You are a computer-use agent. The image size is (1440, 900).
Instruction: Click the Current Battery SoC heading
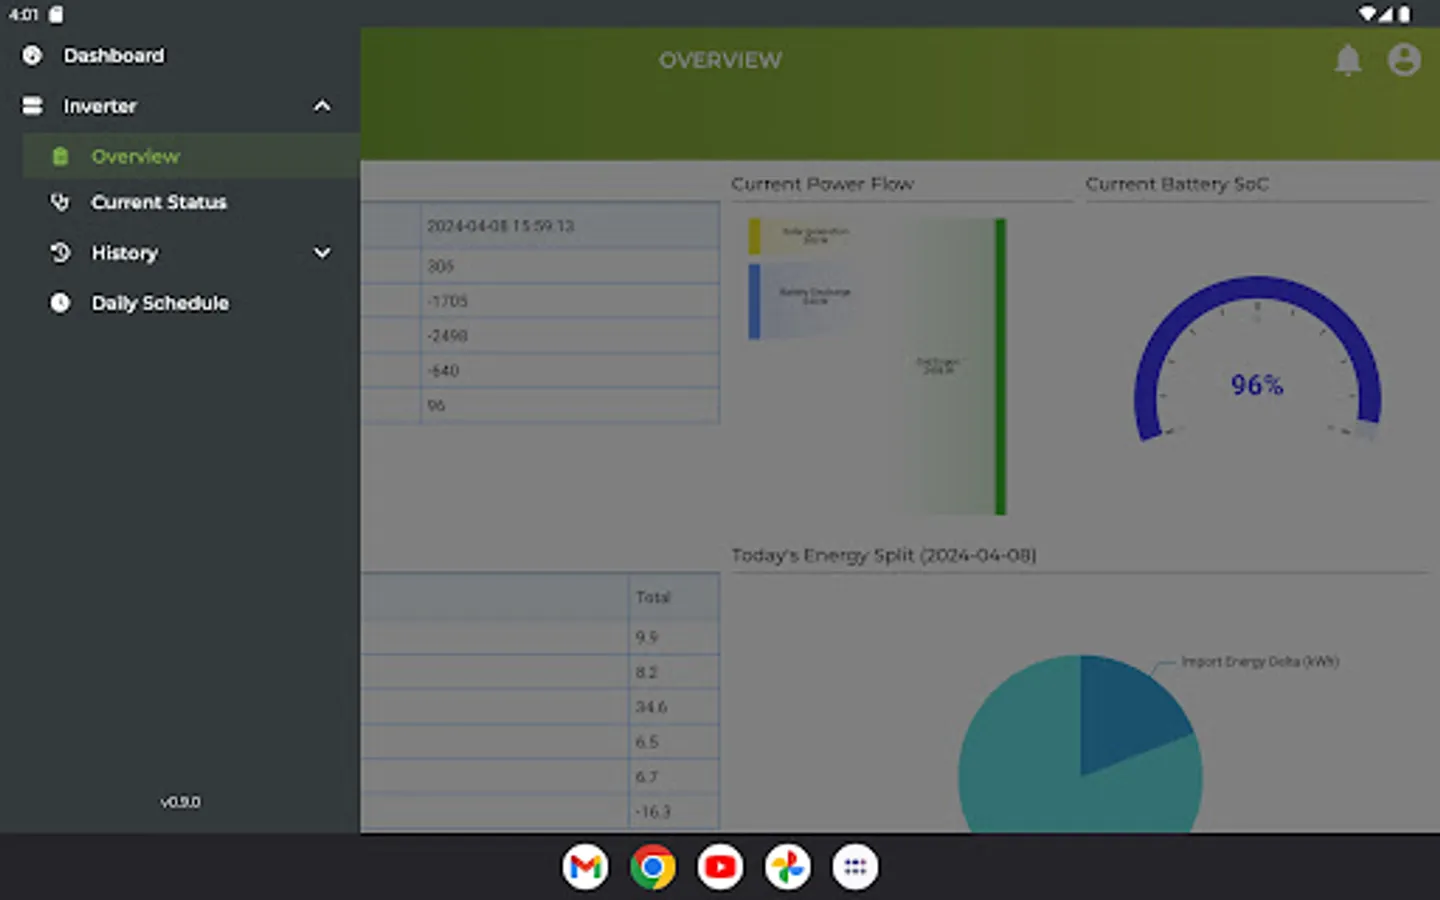pyautogui.click(x=1177, y=184)
